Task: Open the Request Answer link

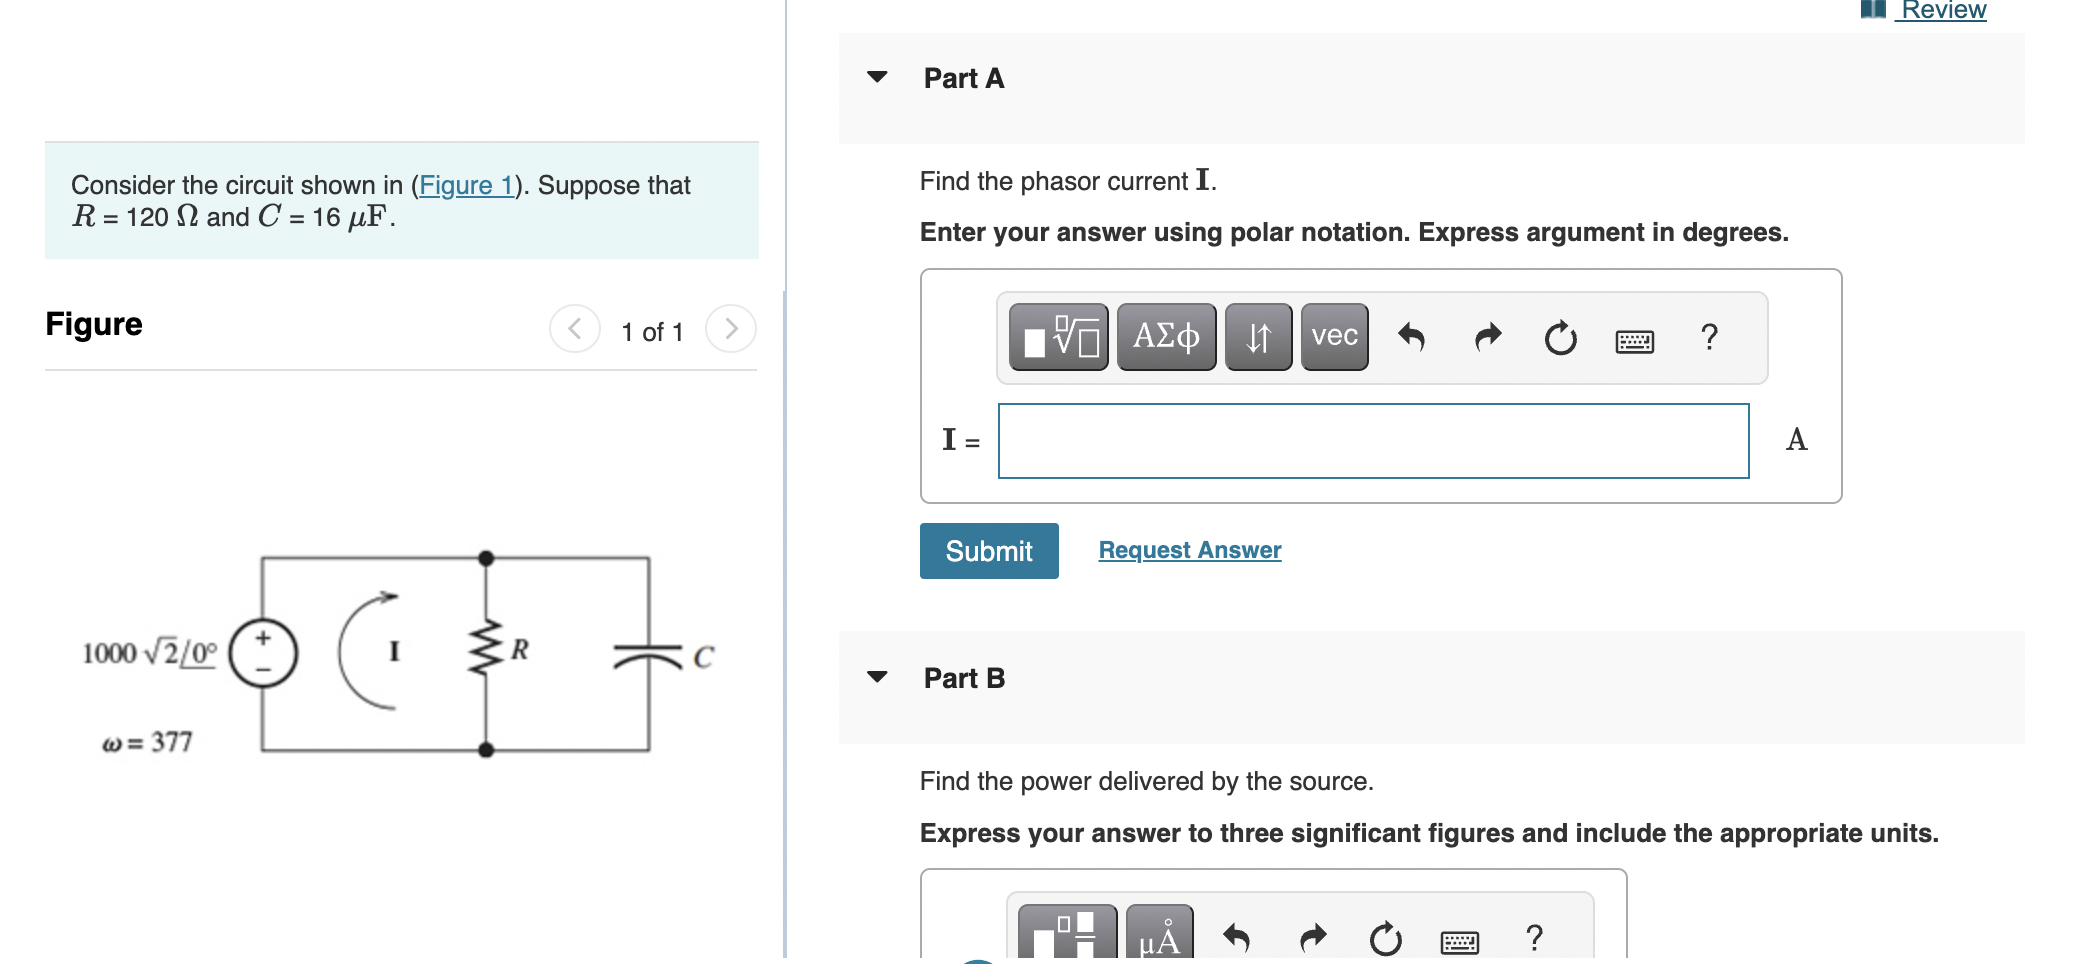Action: [x=1188, y=549]
